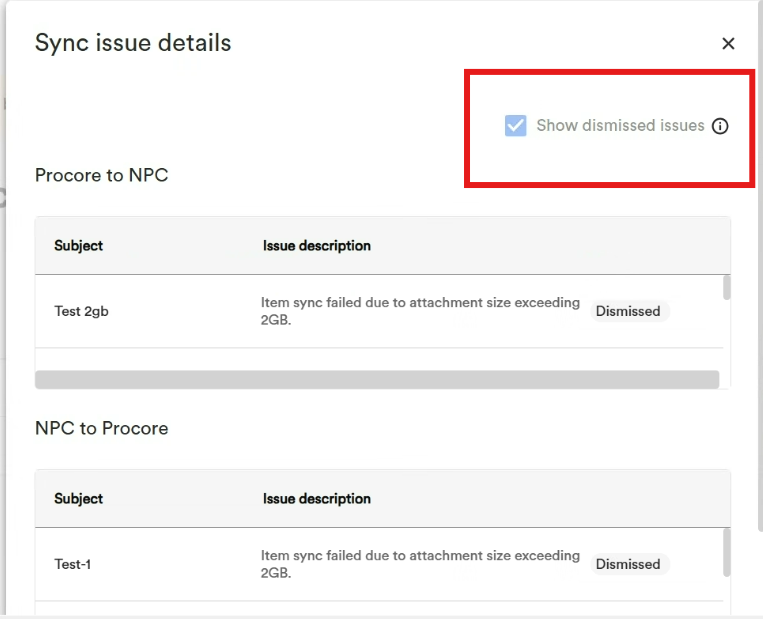
Task: Sort by Subject in NPC to Procore table
Action: [x=78, y=499]
